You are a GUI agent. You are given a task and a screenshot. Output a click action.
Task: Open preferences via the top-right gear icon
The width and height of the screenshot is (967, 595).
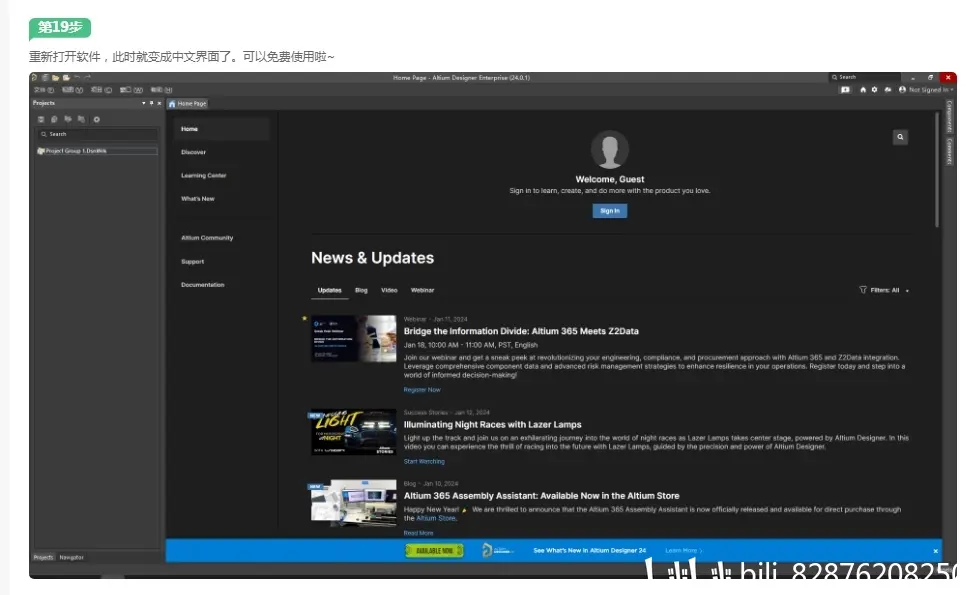(874, 90)
